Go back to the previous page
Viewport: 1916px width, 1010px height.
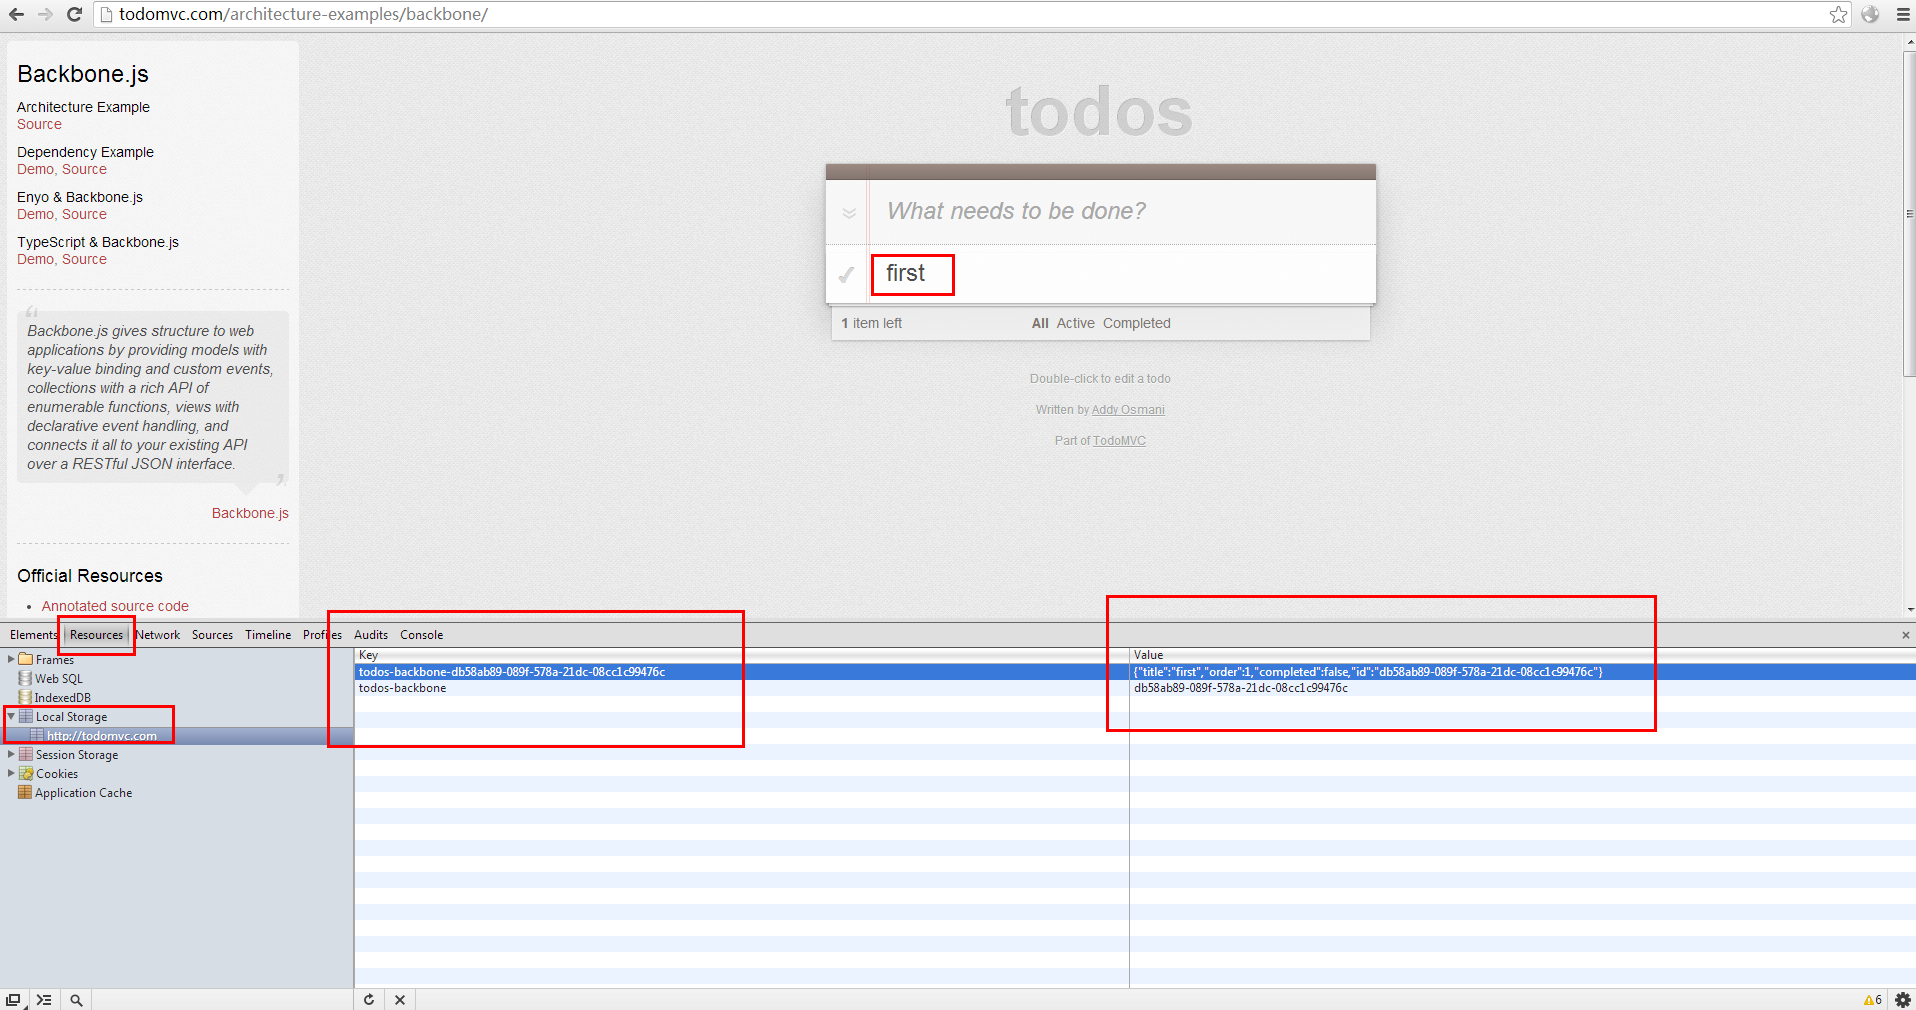tap(16, 14)
